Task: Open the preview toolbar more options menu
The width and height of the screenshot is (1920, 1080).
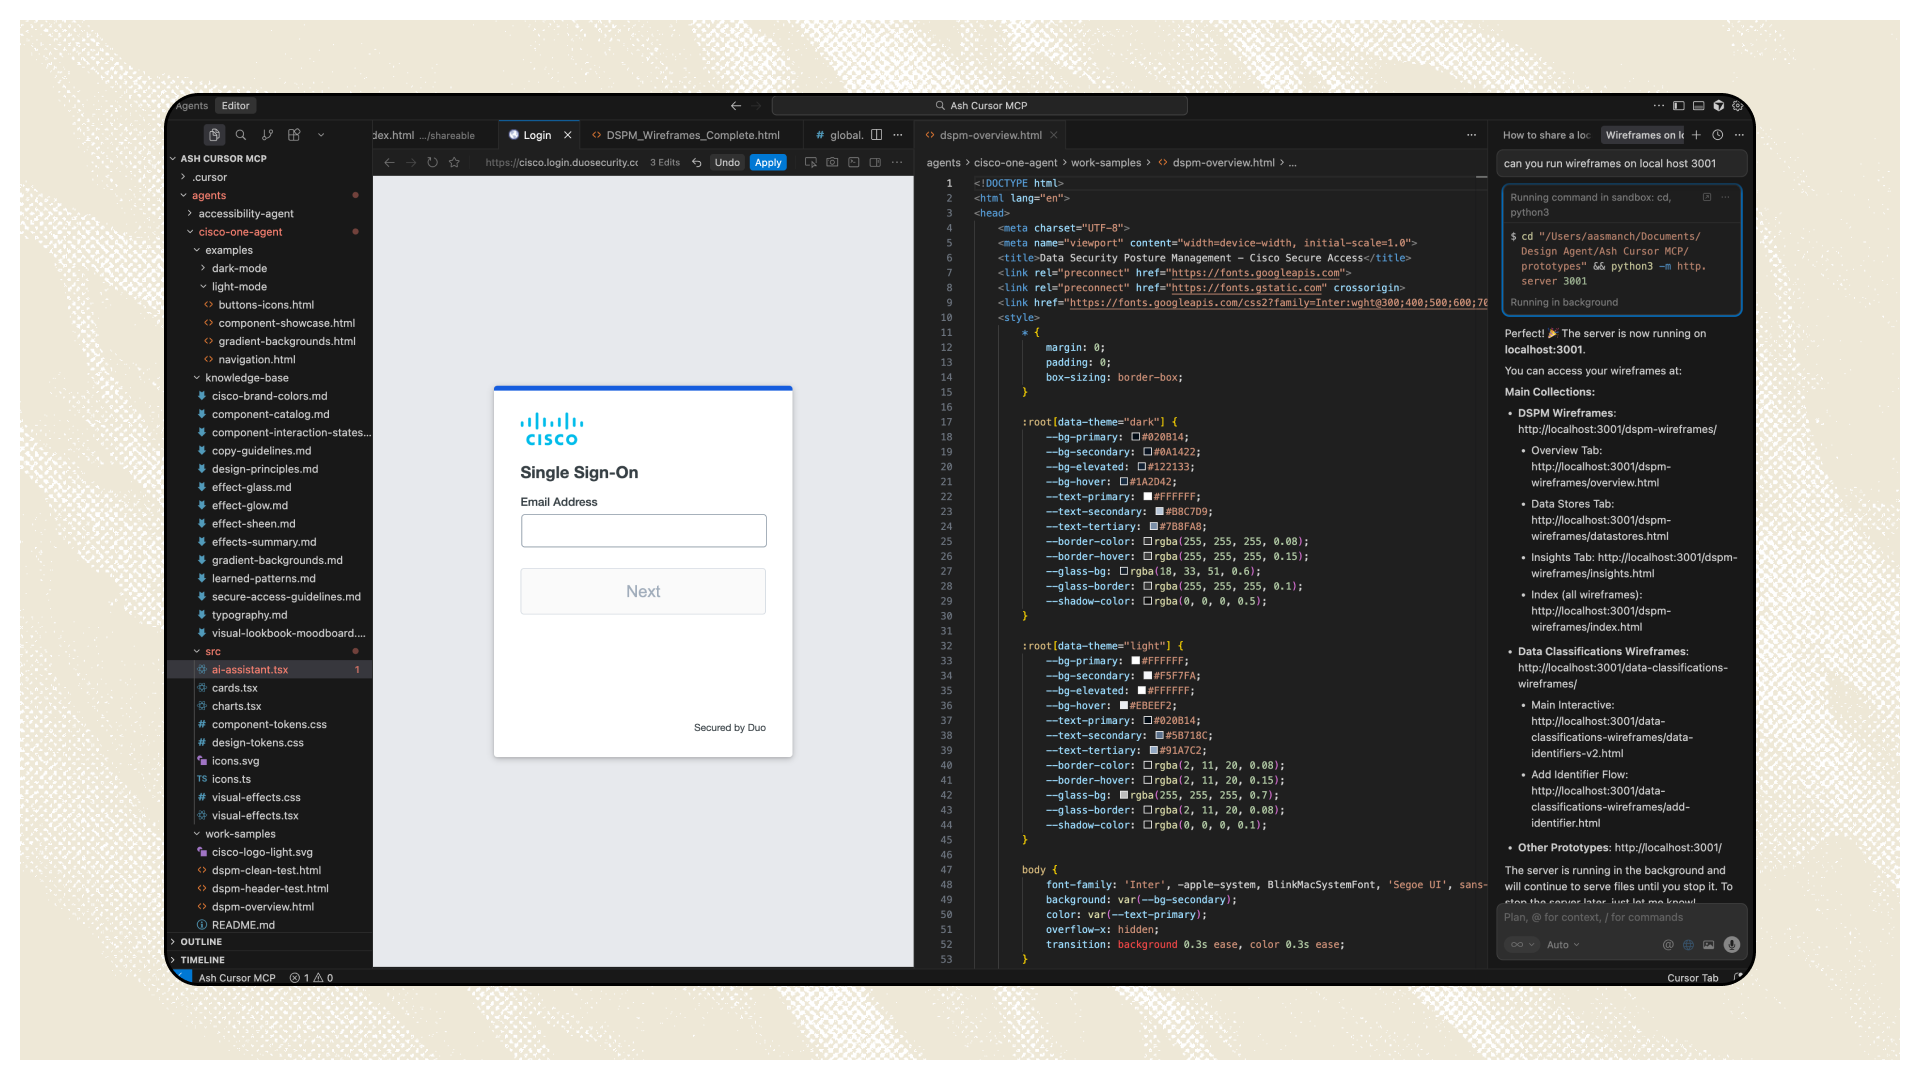Action: [x=897, y=162]
